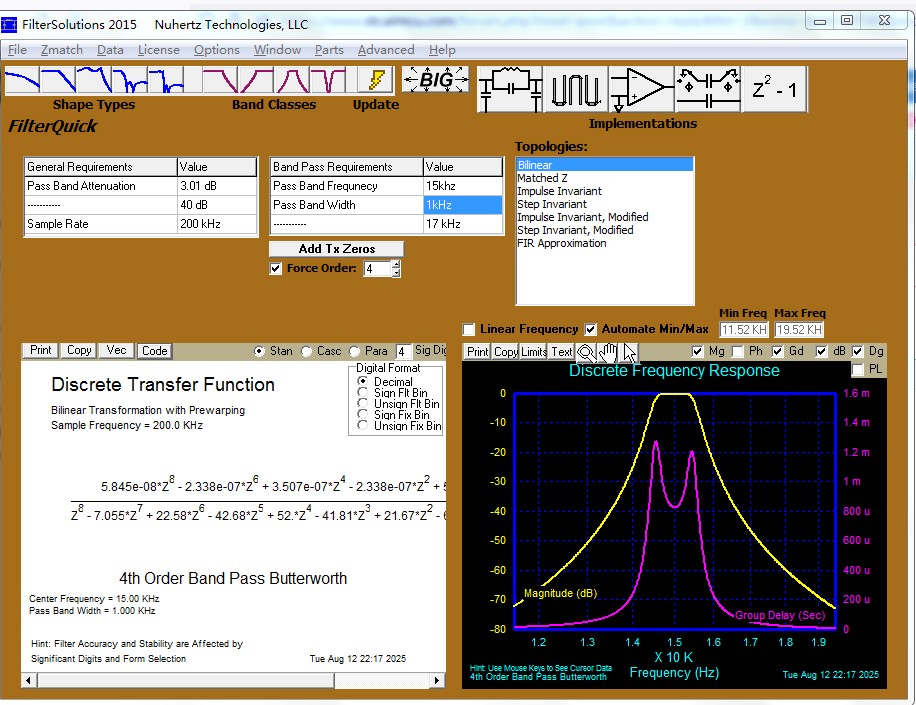
Task: Select the op-amp active filter implementation
Action: (641, 90)
